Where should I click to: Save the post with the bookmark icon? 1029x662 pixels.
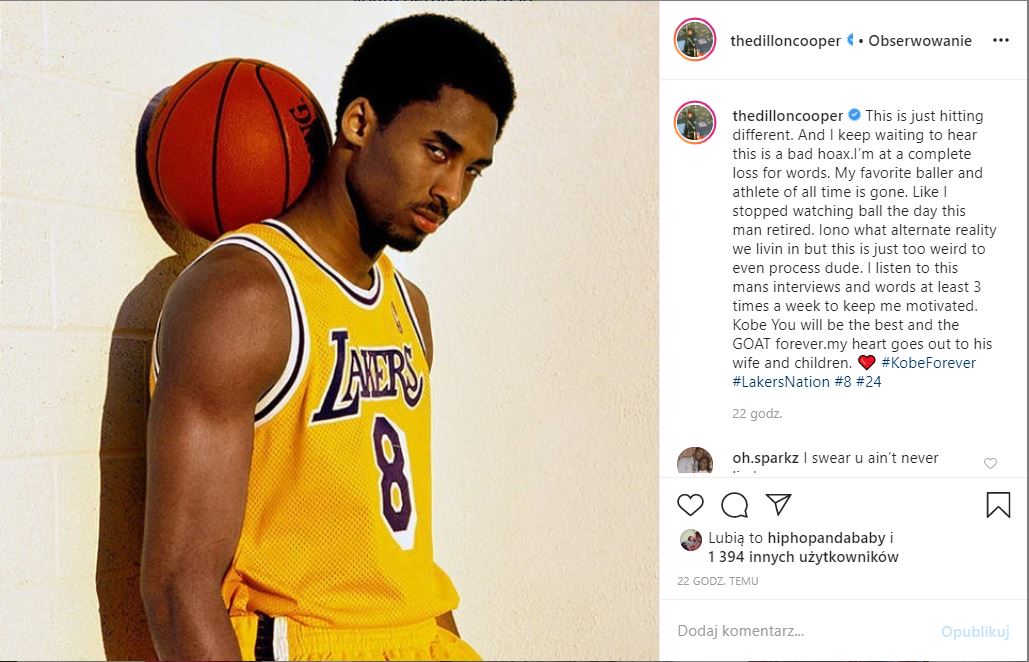(998, 505)
